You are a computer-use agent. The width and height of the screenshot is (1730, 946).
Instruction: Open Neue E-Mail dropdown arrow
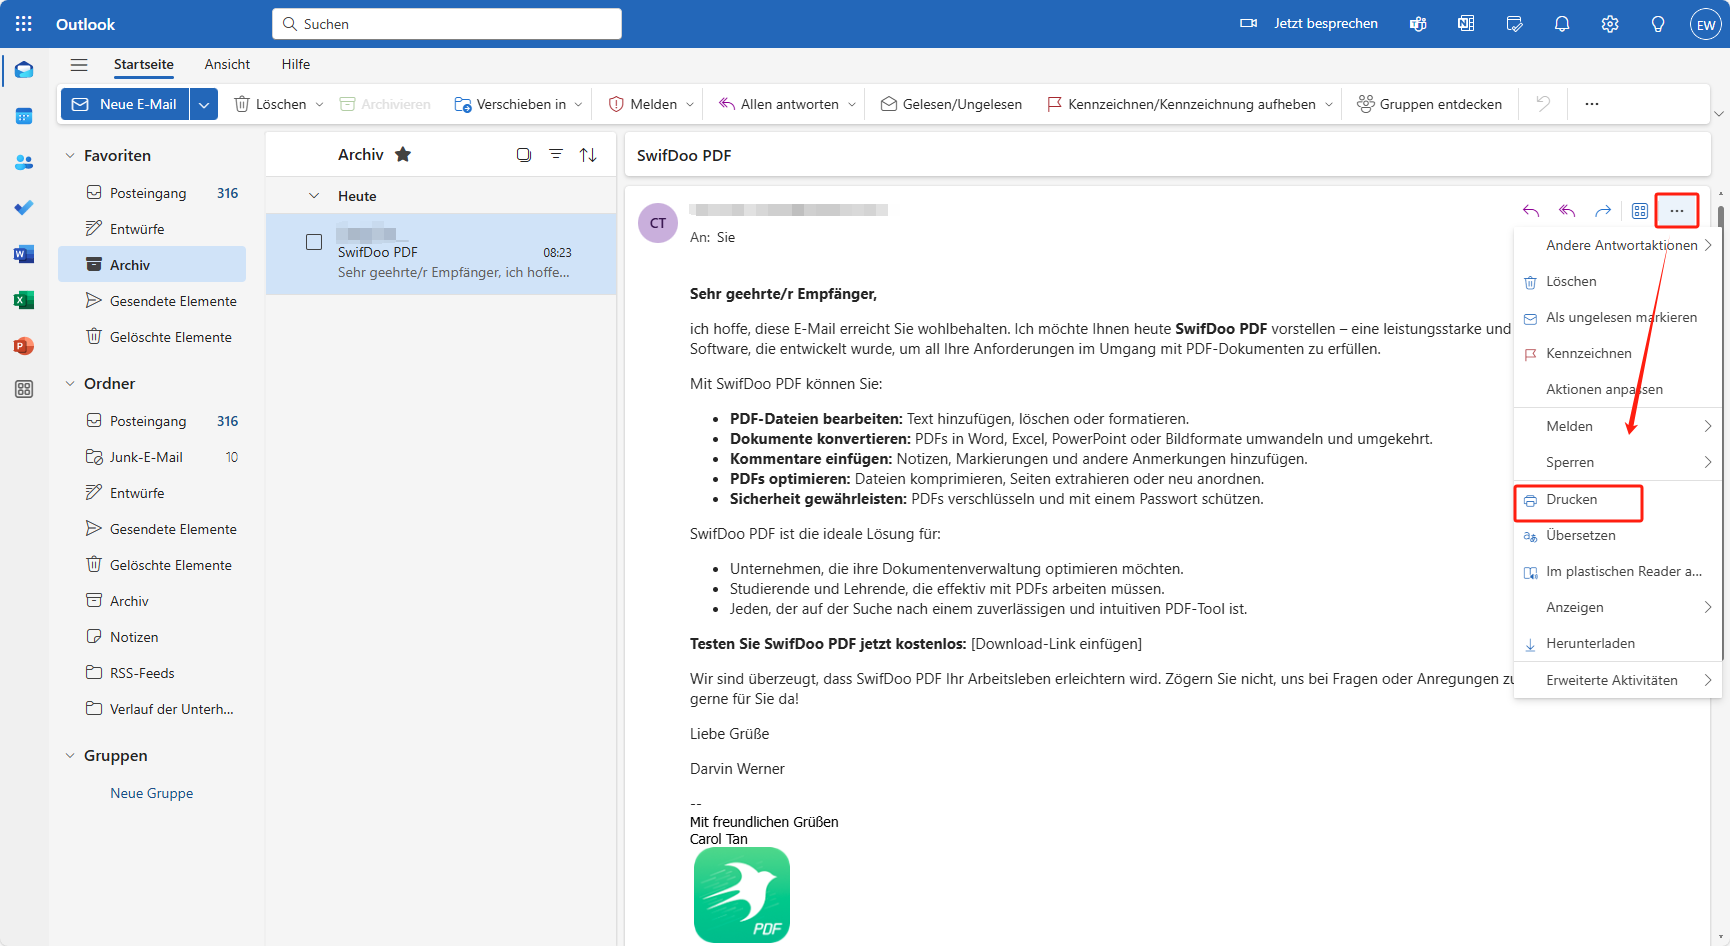[x=204, y=104]
